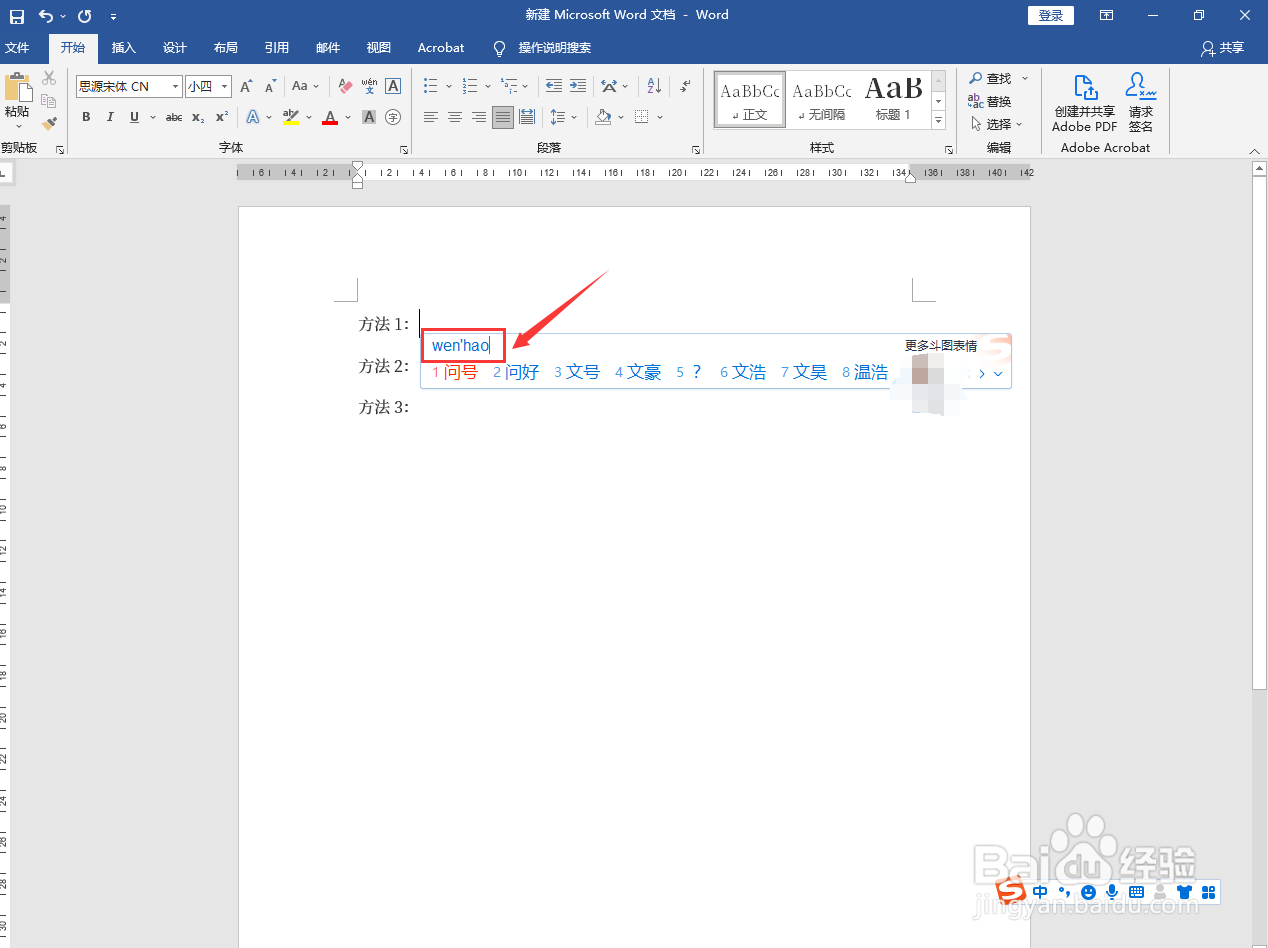Open the Sogou soft keyboard icon
Viewport: 1268px width, 948px height.
pos(1136,892)
